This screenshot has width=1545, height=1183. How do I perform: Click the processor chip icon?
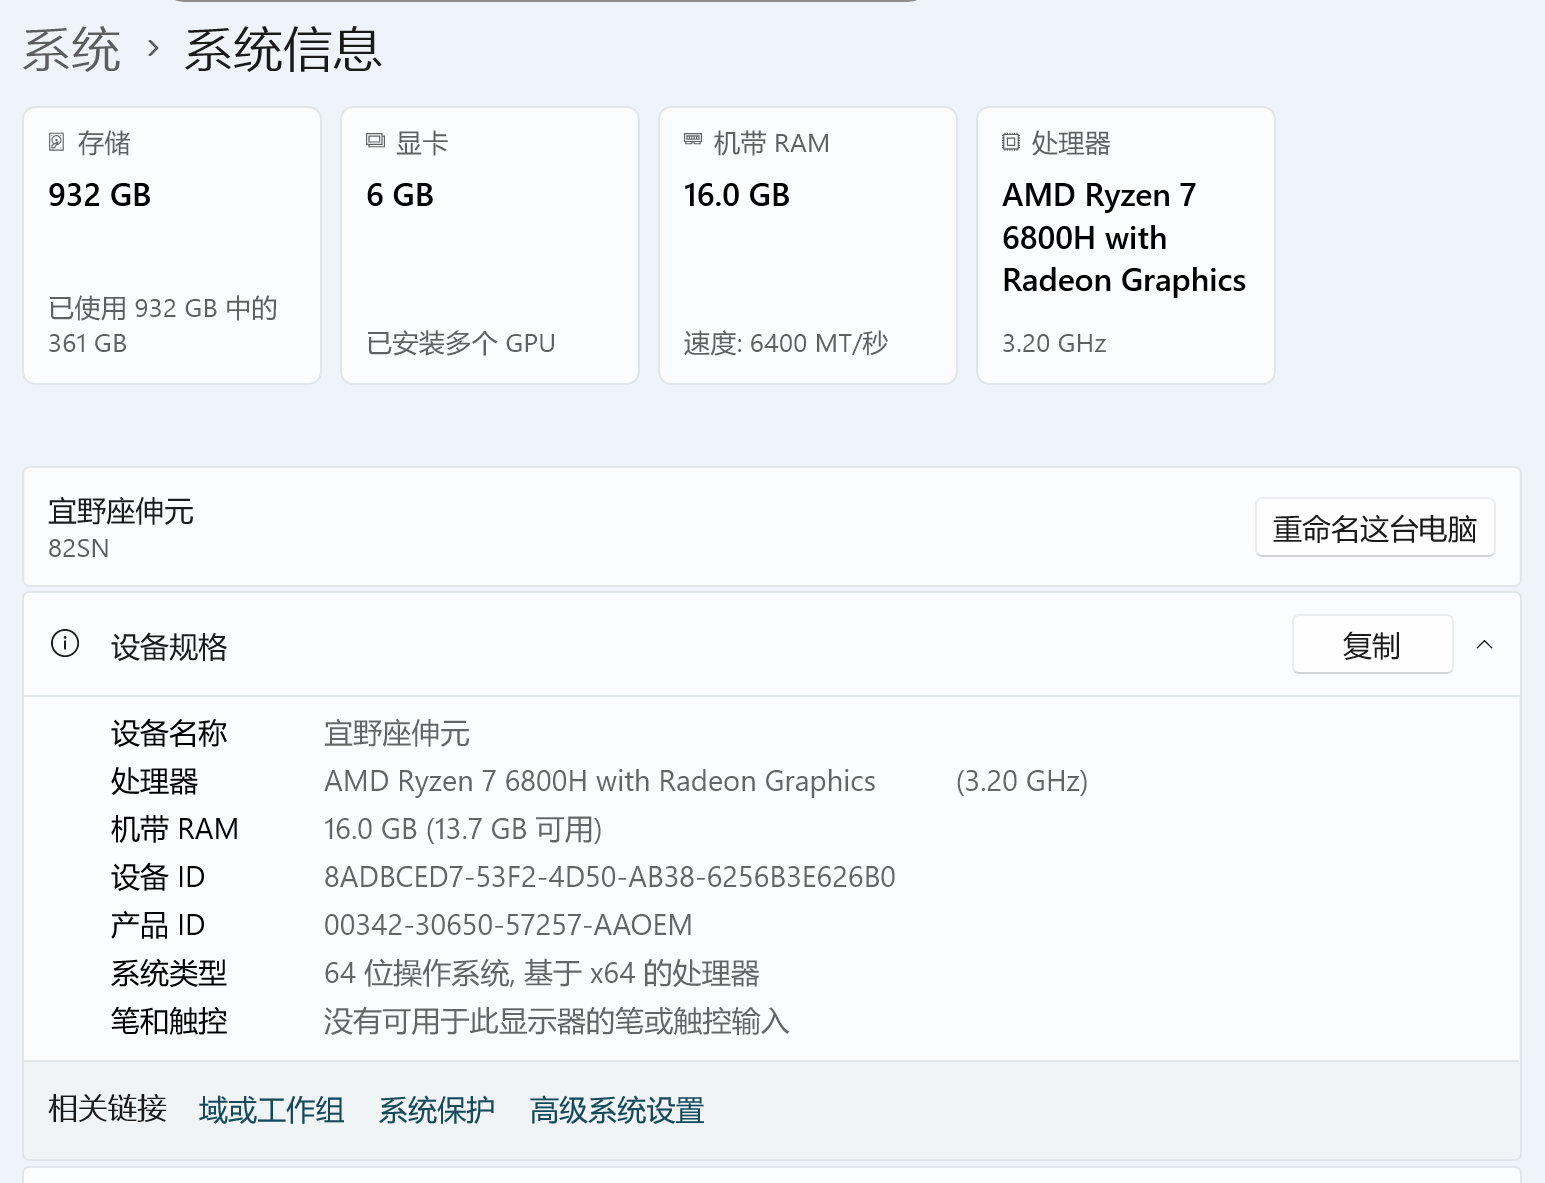tap(1011, 142)
